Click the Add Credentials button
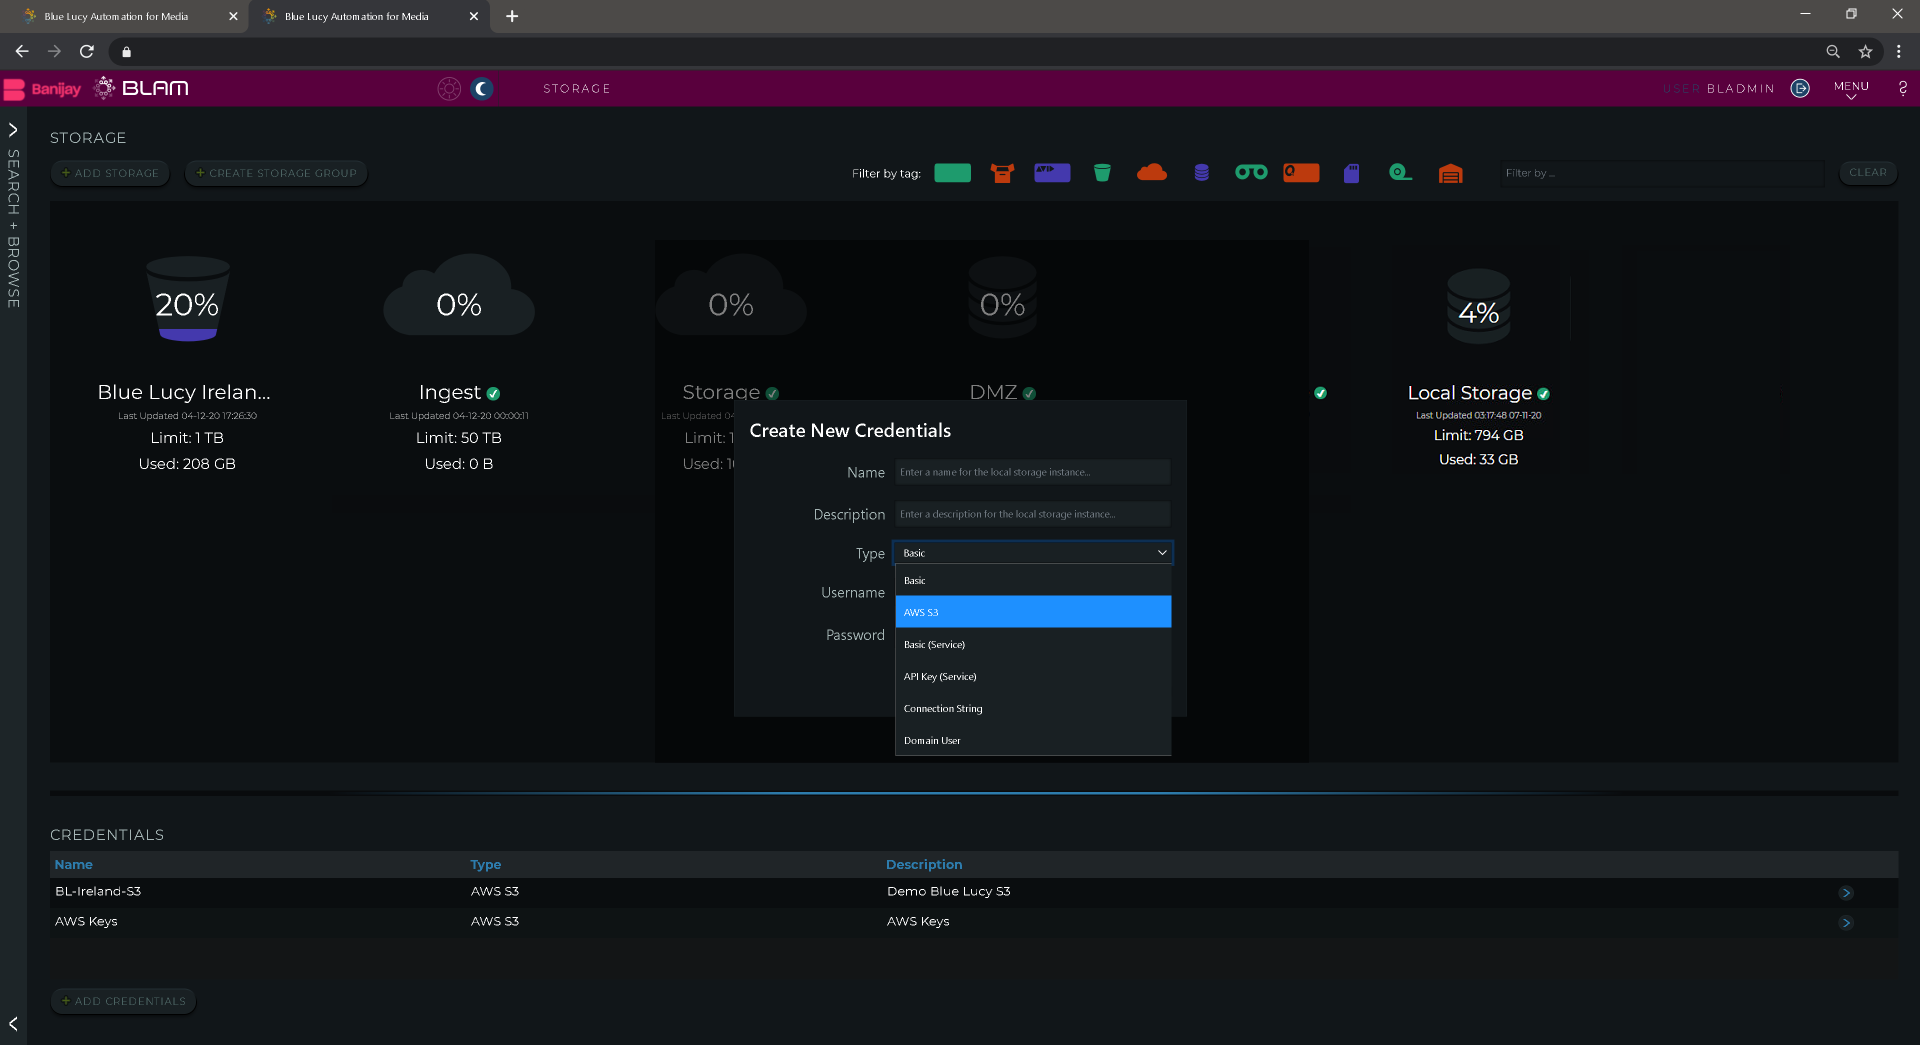 point(123,1001)
